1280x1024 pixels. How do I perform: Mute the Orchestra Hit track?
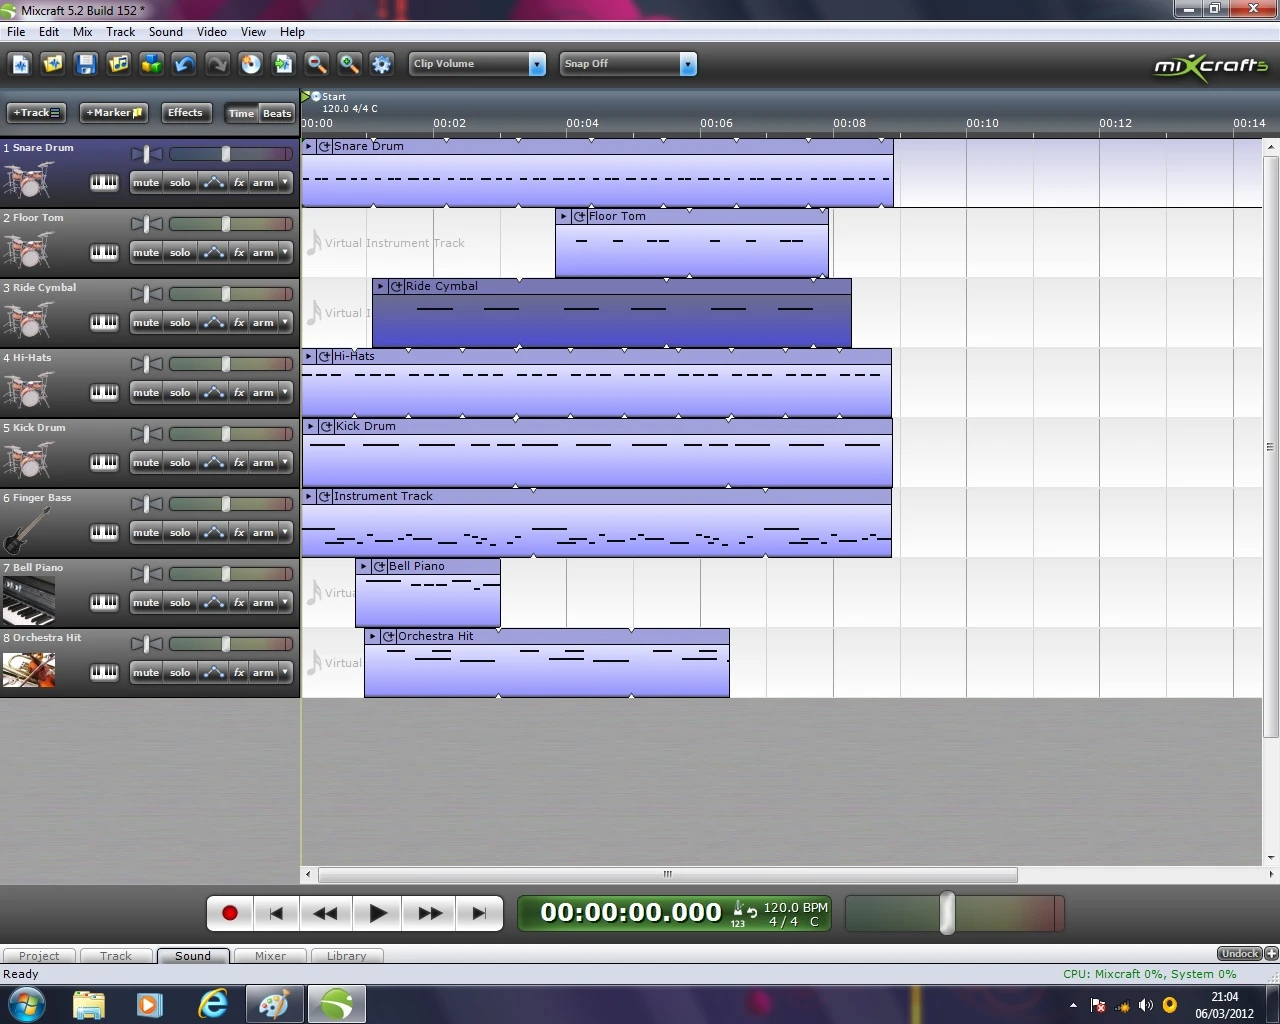[146, 672]
